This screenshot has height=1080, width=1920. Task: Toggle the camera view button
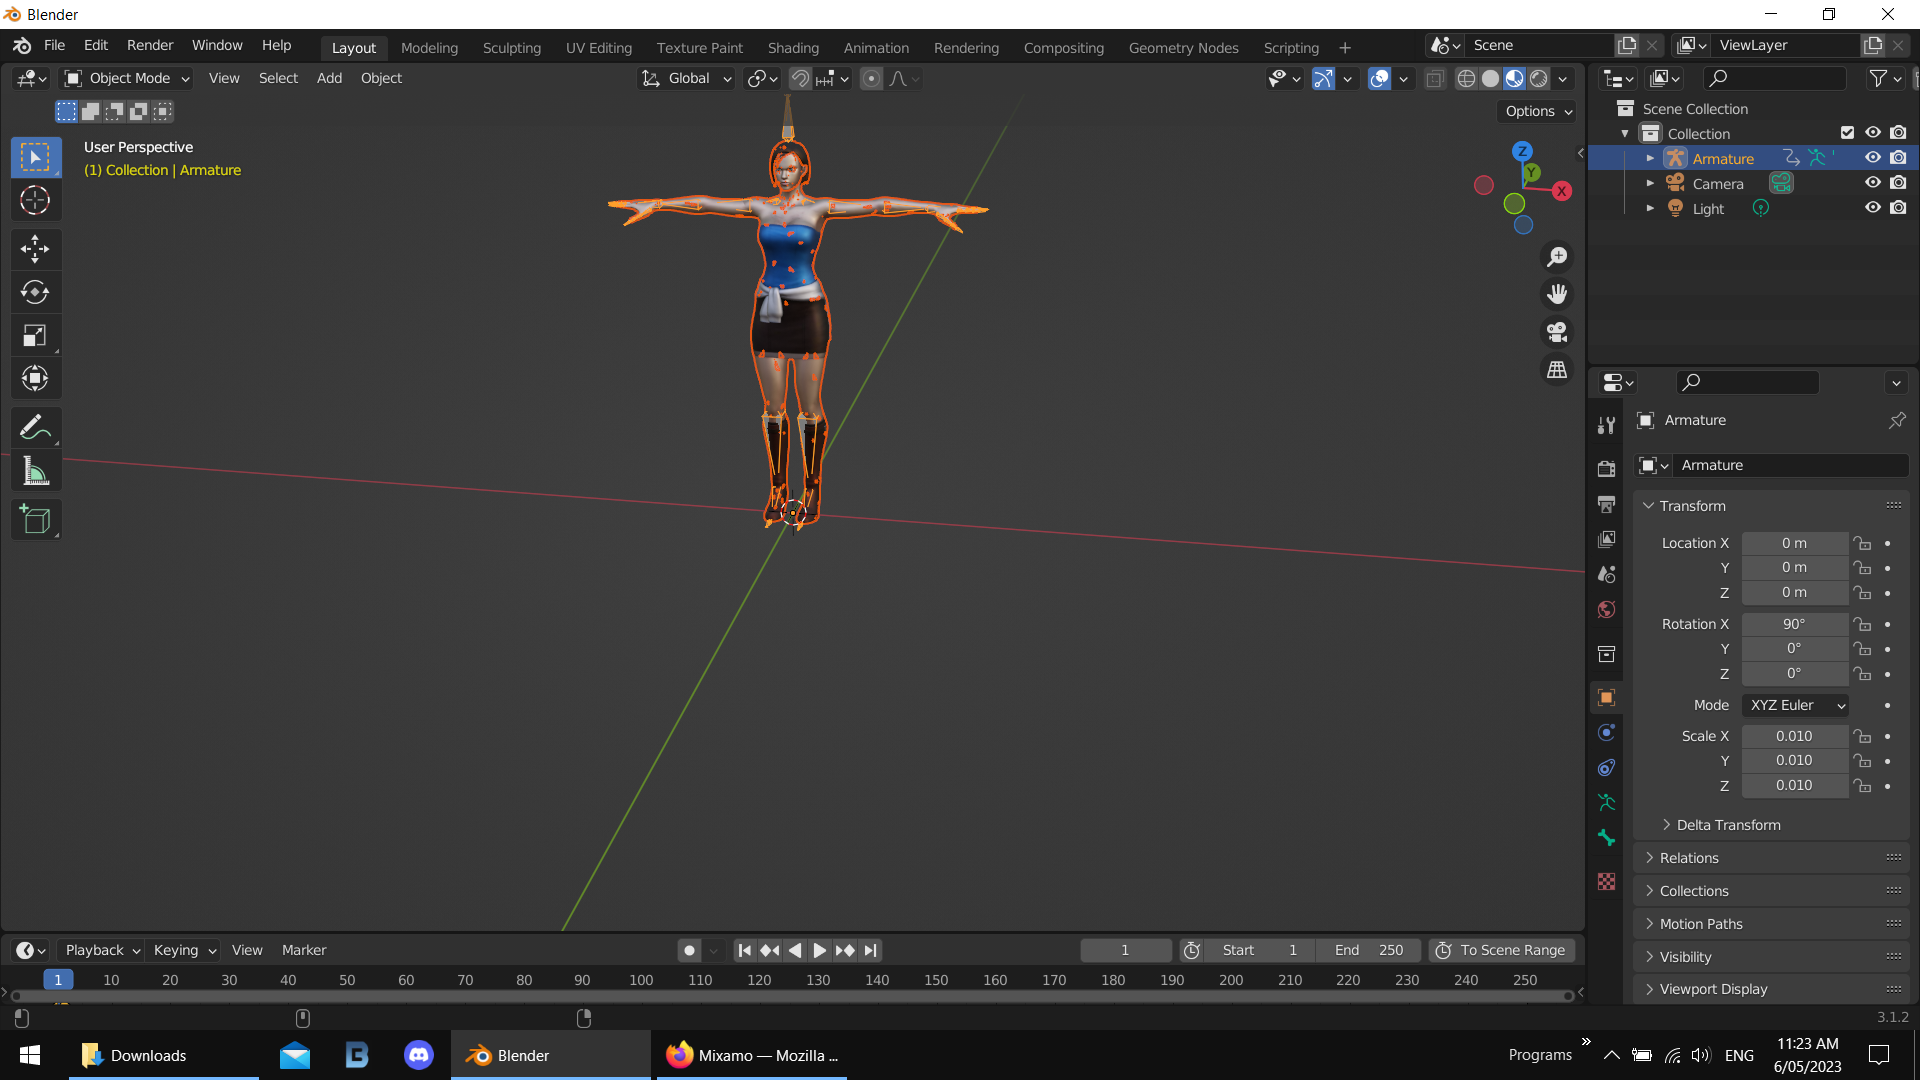(x=1557, y=332)
